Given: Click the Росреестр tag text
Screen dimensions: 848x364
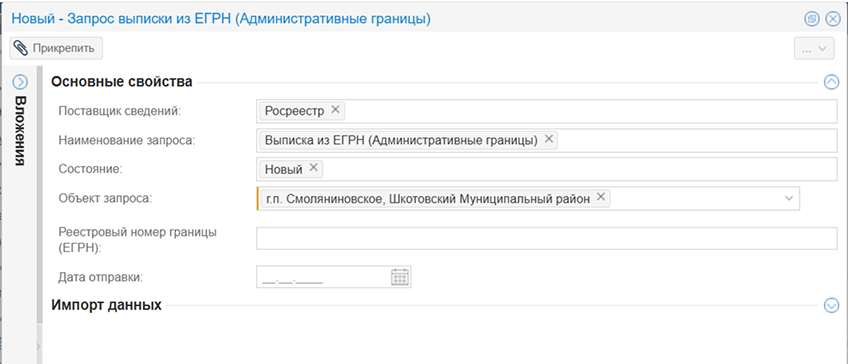Looking at the screenshot, I should pyautogui.click(x=295, y=111).
